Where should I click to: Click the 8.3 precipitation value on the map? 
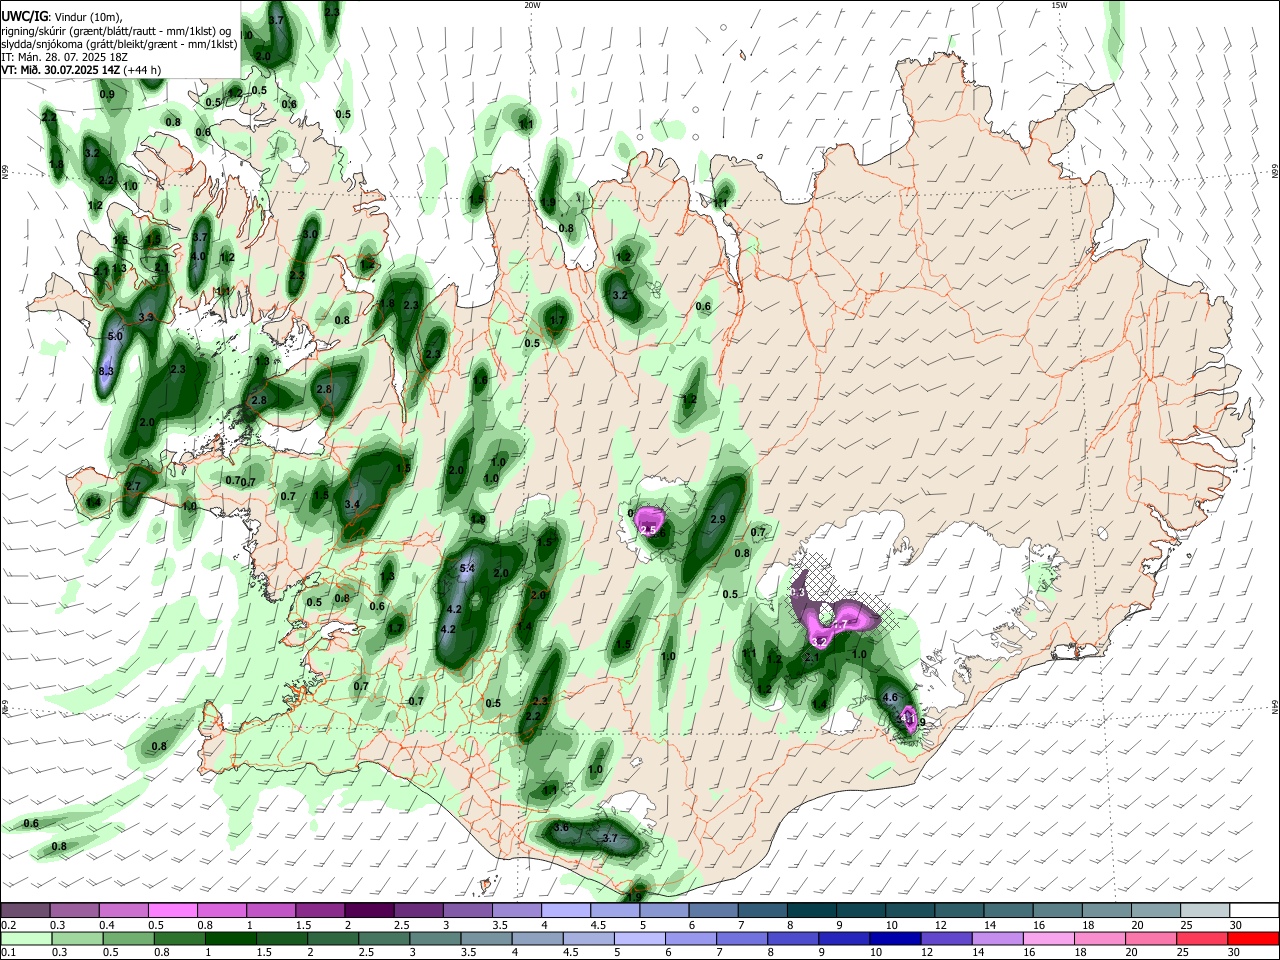pos(106,371)
